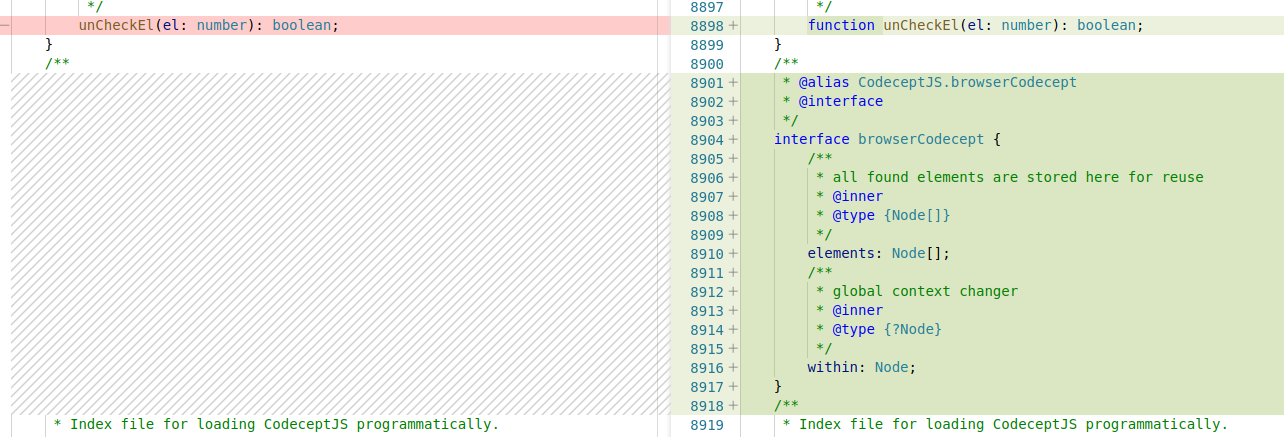Select line number 8897
This screenshot has height=437, width=1284.
coord(706,6)
